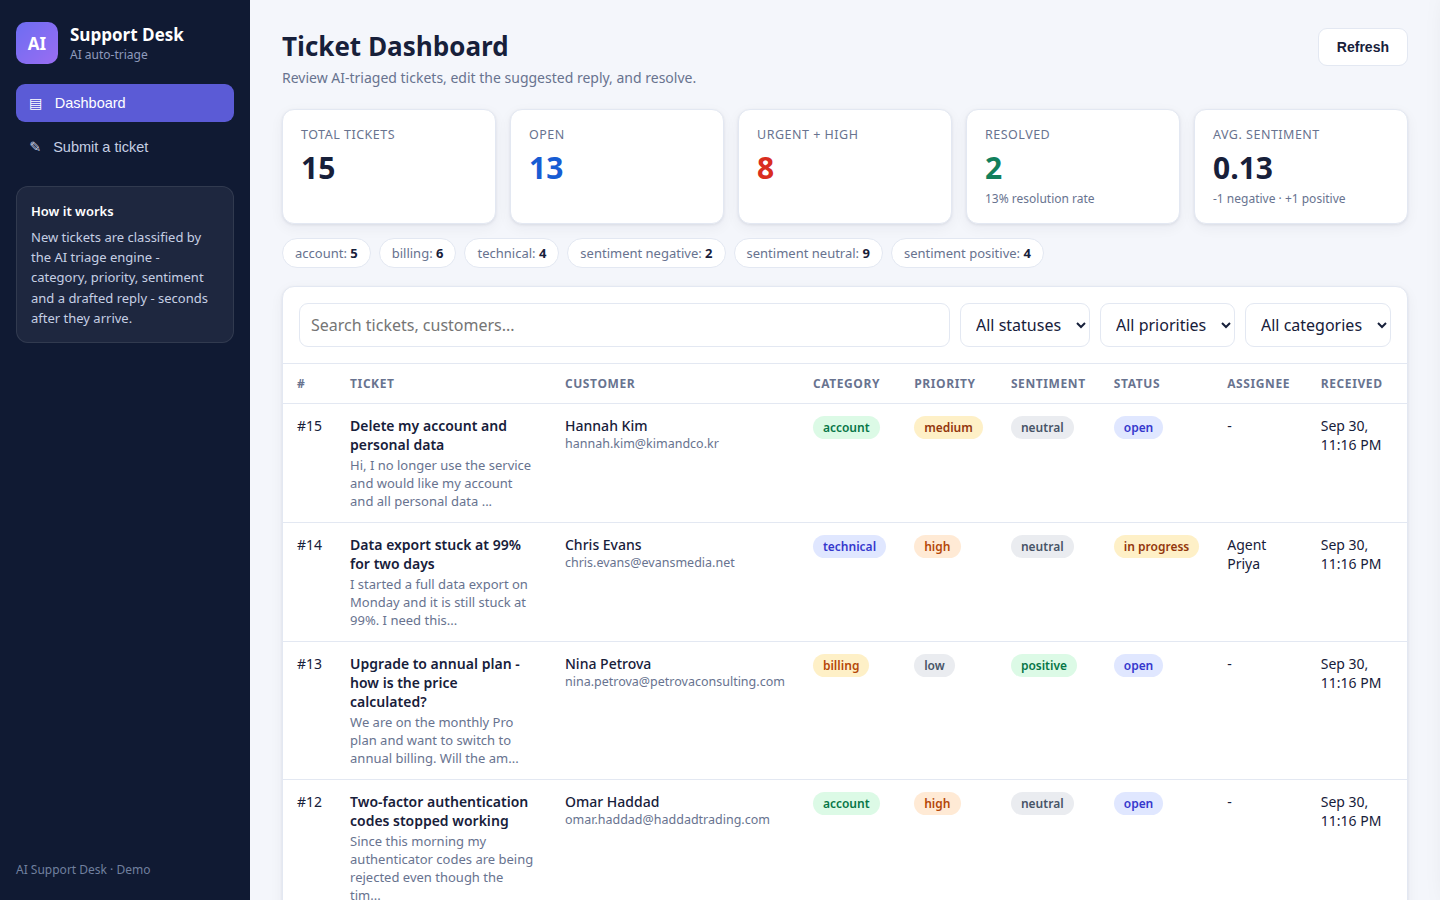
Task: Click the positive sentiment badge
Action: click(x=1043, y=666)
